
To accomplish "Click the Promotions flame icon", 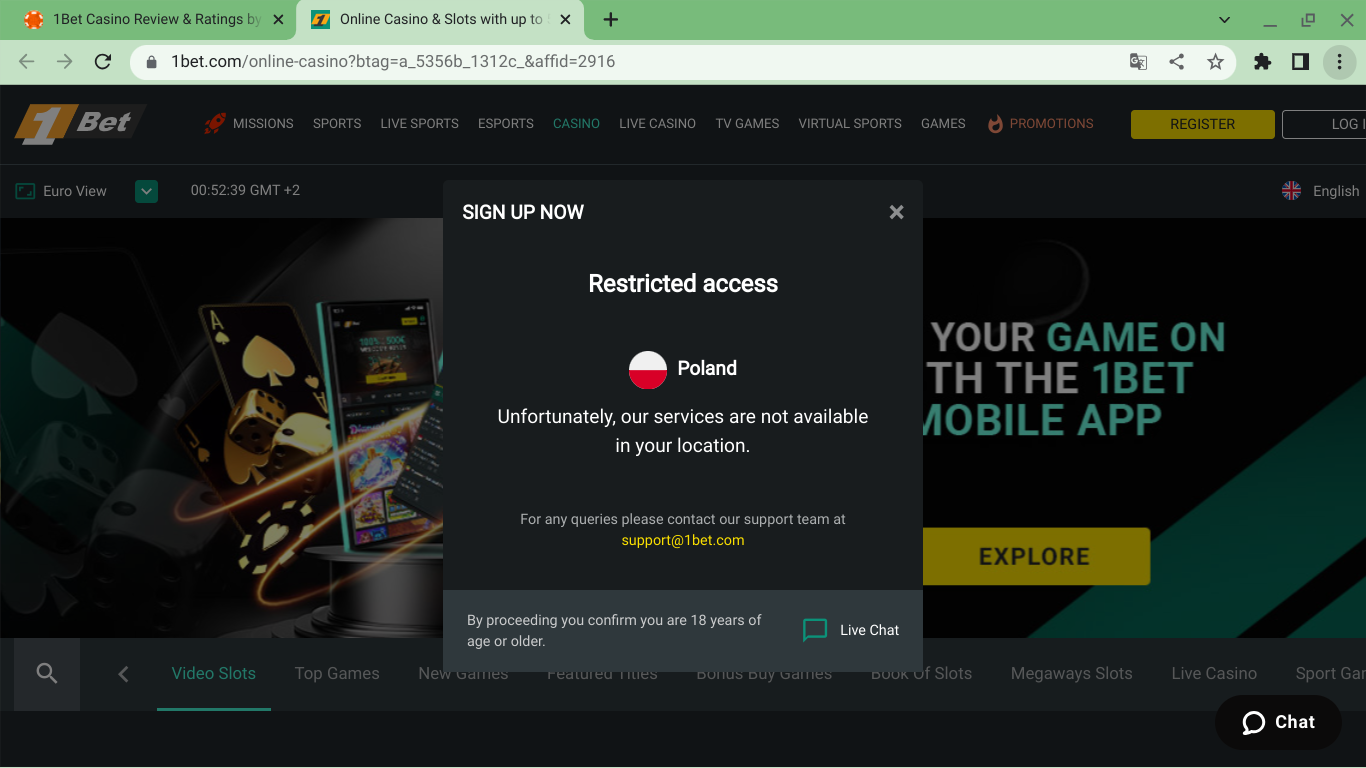I will click(995, 124).
